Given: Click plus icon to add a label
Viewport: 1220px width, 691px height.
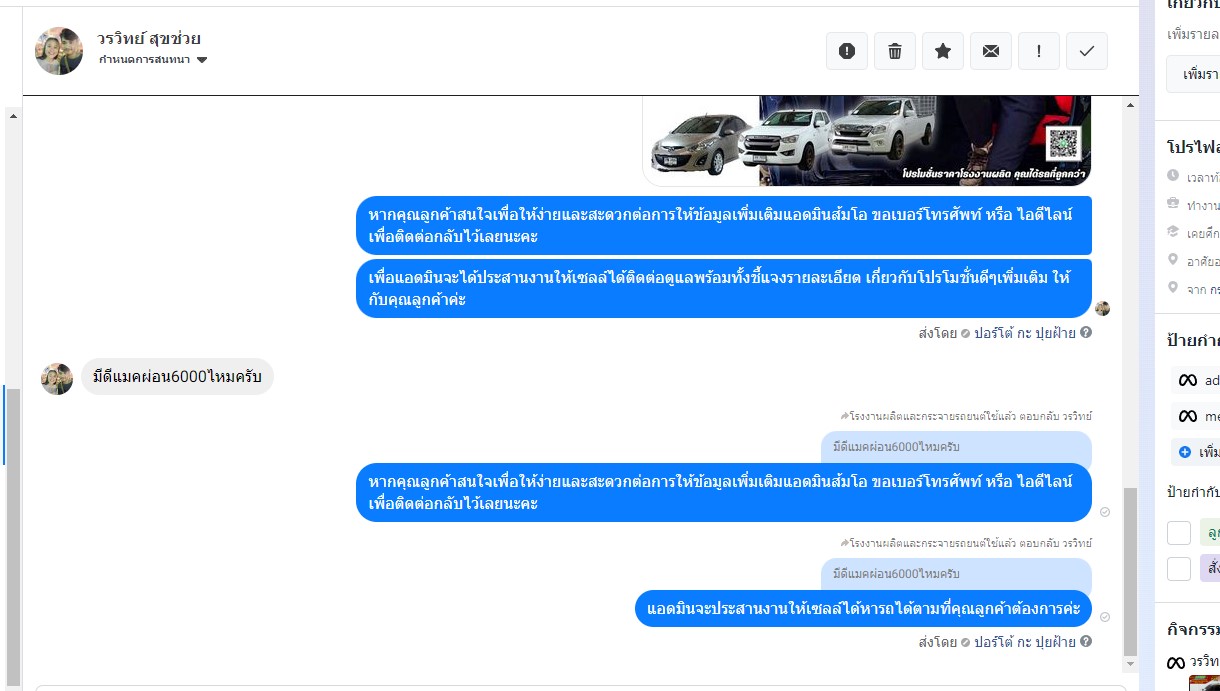Looking at the screenshot, I should click(x=1185, y=452).
